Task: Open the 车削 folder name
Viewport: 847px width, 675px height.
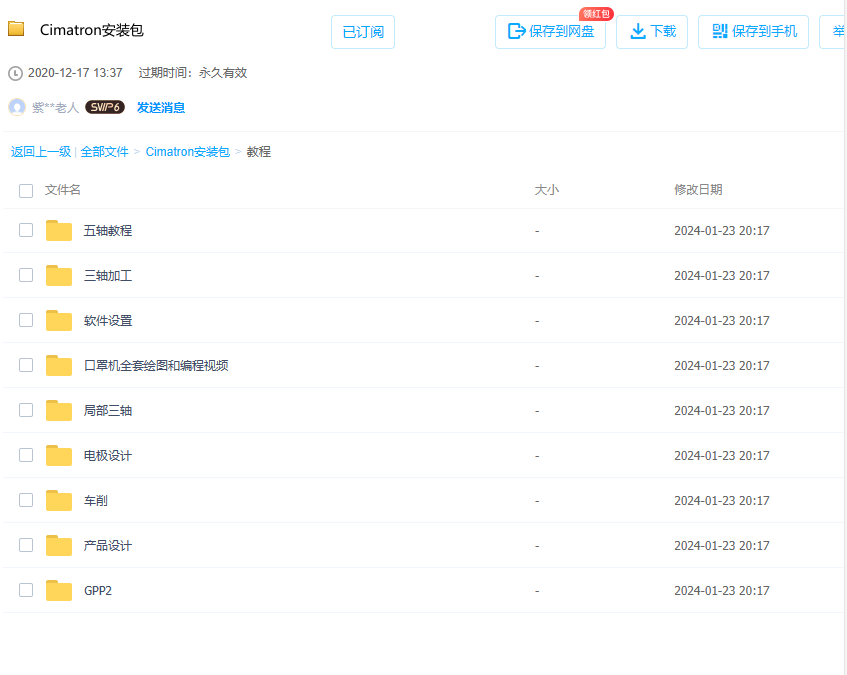Action: [96, 501]
